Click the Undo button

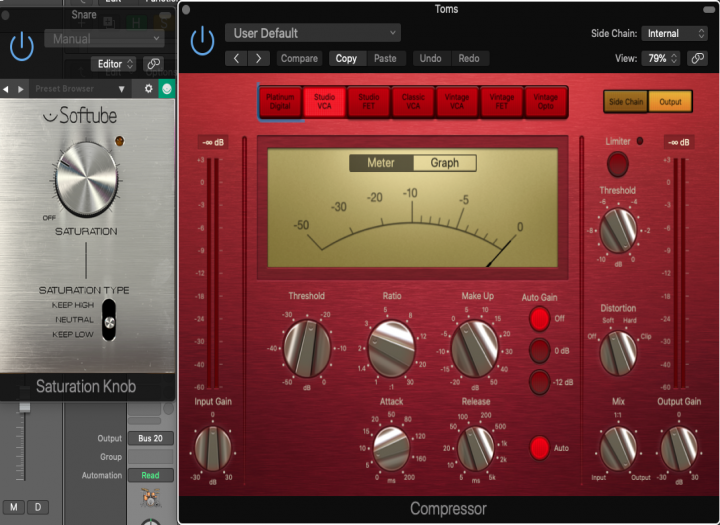pyautogui.click(x=430, y=58)
